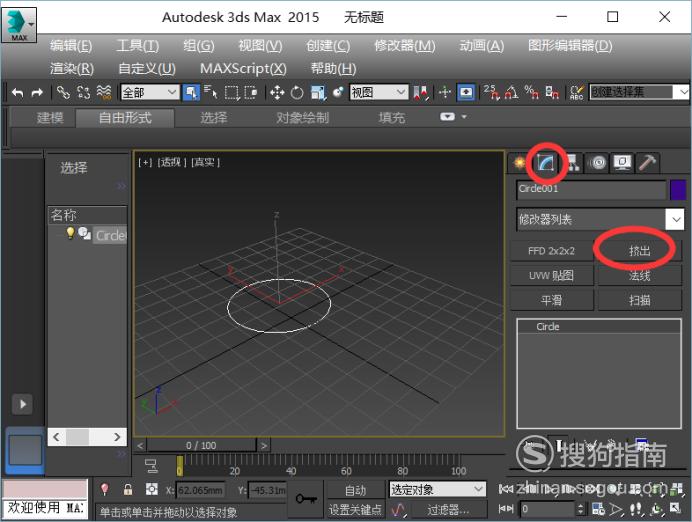
Task: Toggle the Percent Snap button
Action: tap(531, 92)
